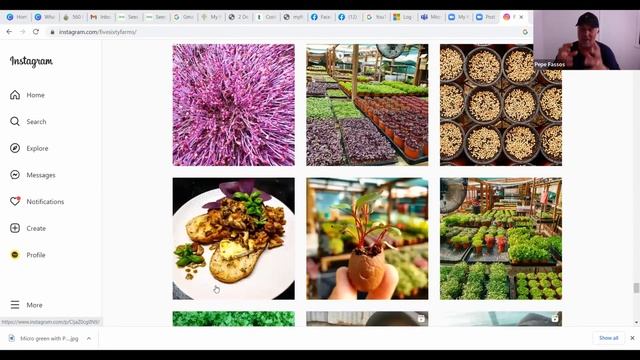Switch to the 'myh' browser tab

click(x=293, y=17)
